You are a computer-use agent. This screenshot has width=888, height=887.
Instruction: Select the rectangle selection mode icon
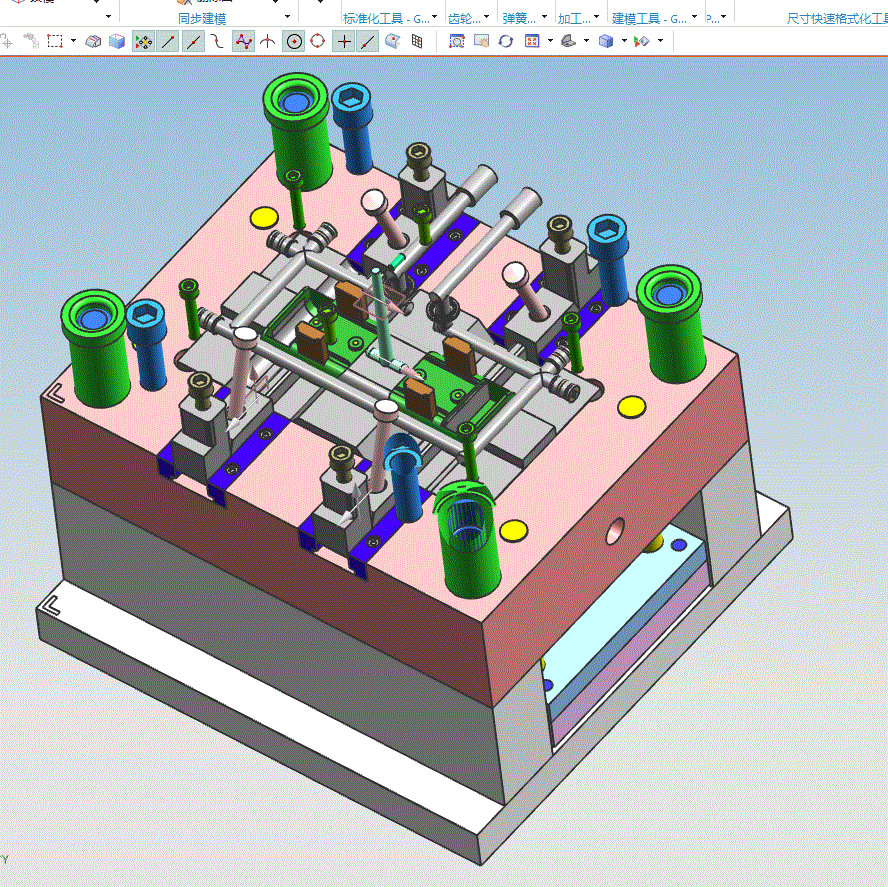coord(55,41)
